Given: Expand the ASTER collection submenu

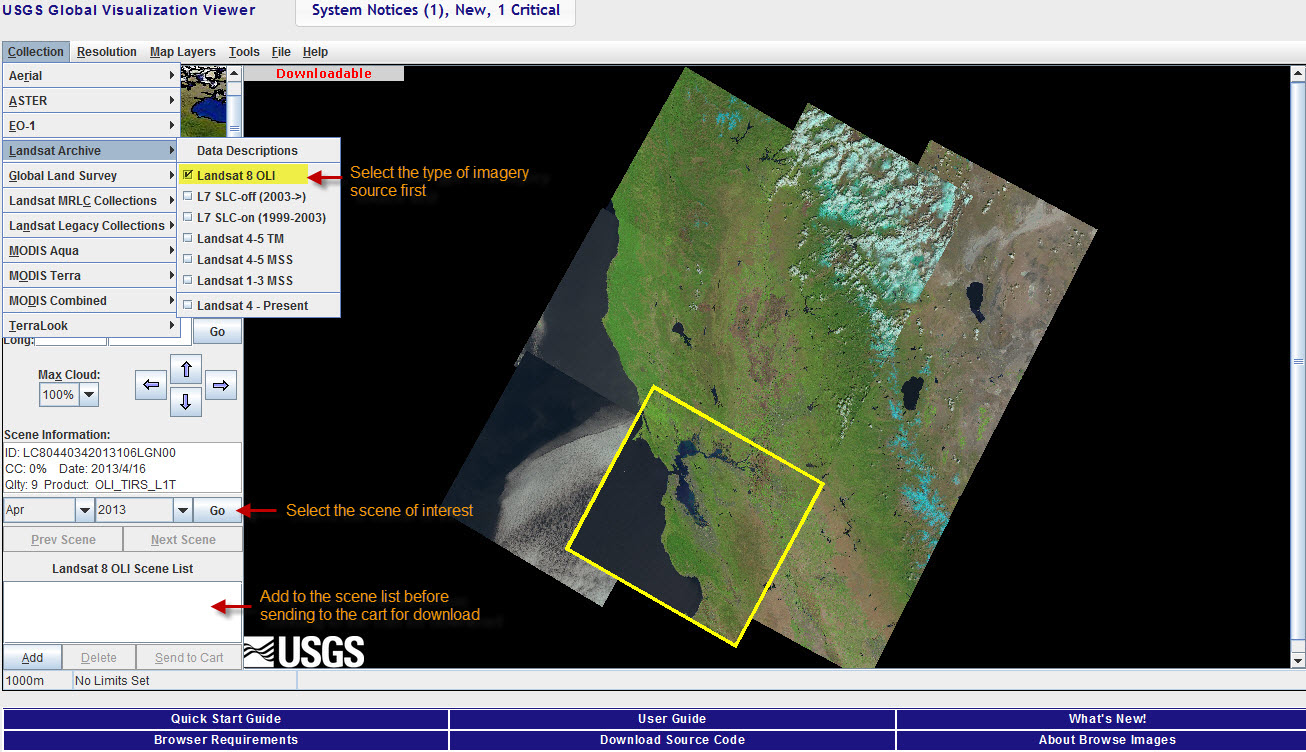Looking at the screenshot, I should pyautogui.click(x=91, y=100).
